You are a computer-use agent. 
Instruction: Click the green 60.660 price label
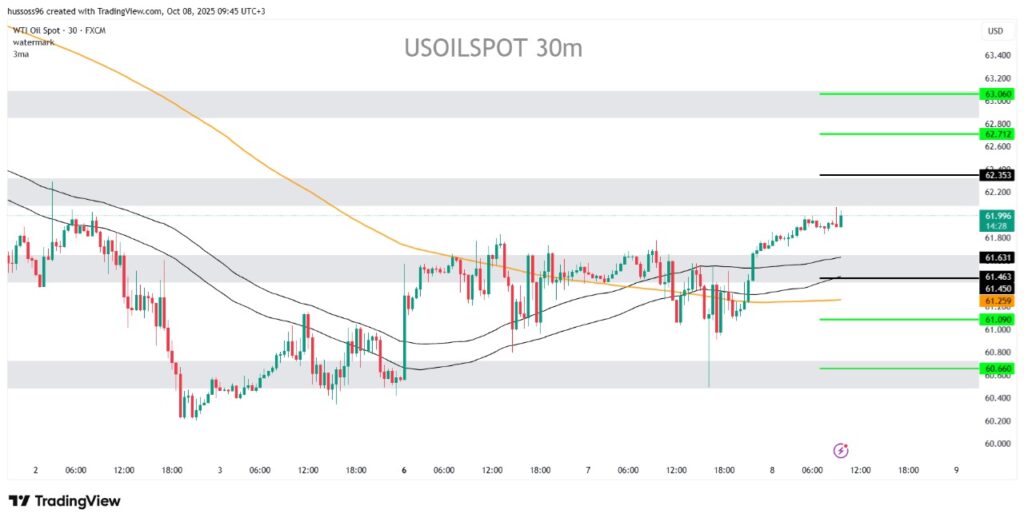coord(998,368)
